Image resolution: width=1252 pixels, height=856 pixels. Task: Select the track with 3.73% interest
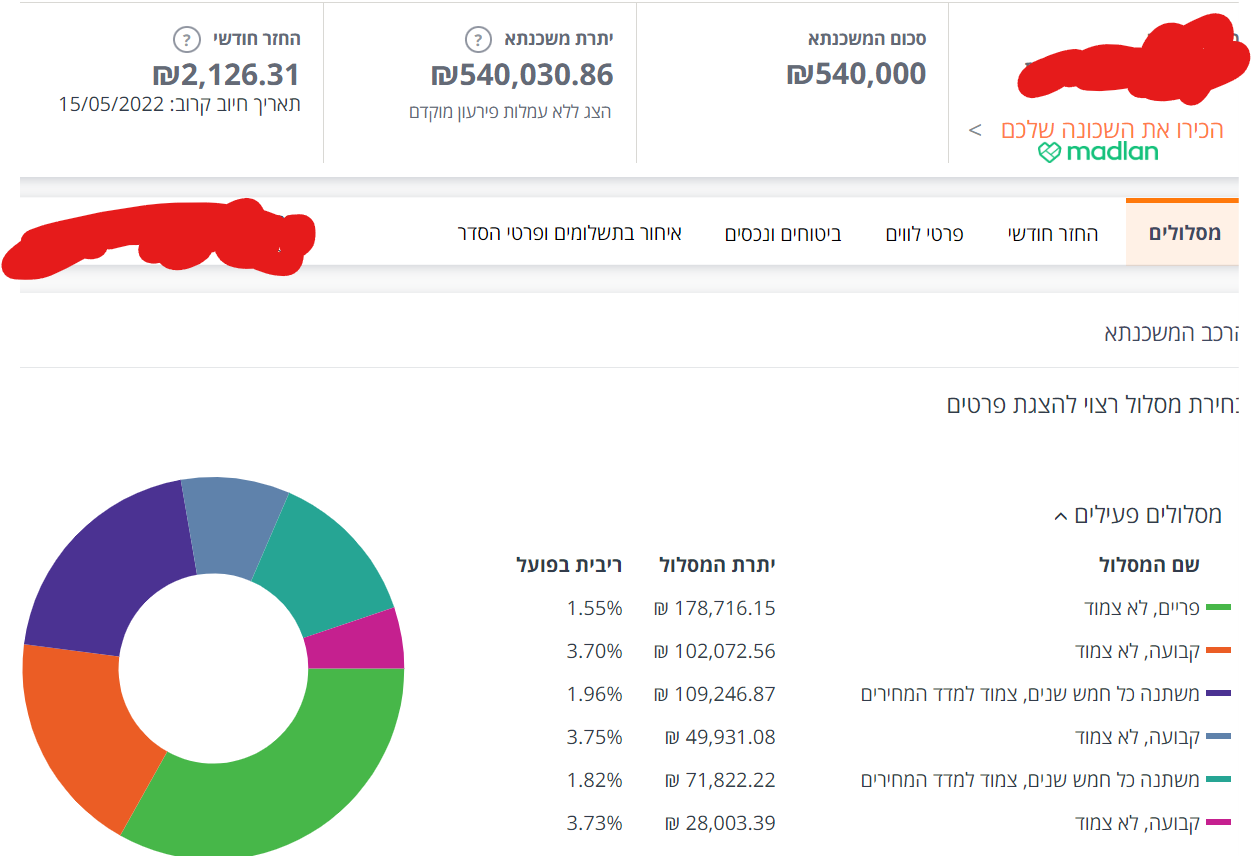coord(594,823)
